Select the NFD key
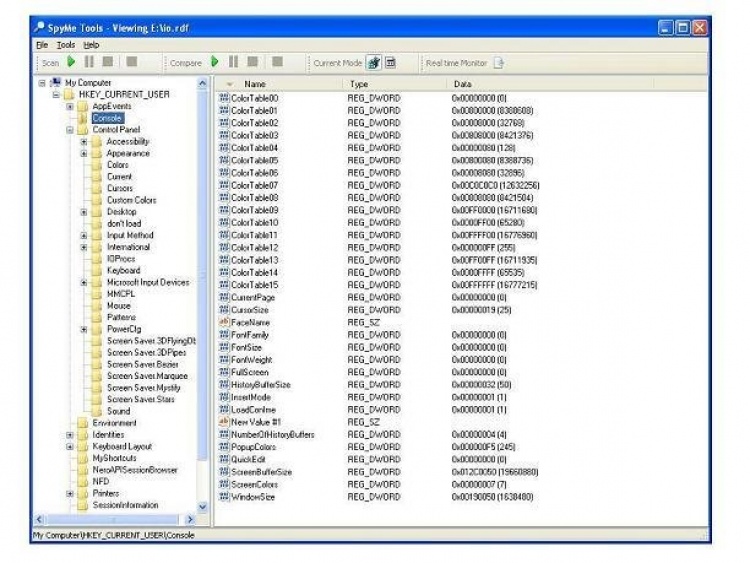The height and width of the screenshot is (563, 750). (x=100, y=482)
